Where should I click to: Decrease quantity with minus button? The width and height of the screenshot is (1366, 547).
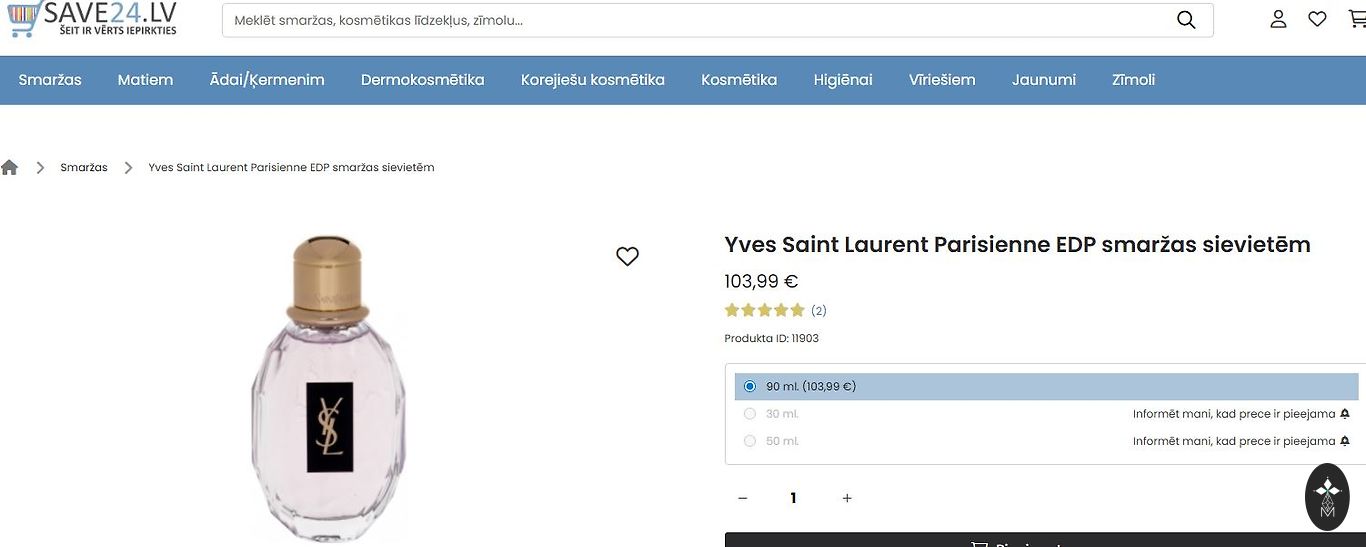[742, 498]
